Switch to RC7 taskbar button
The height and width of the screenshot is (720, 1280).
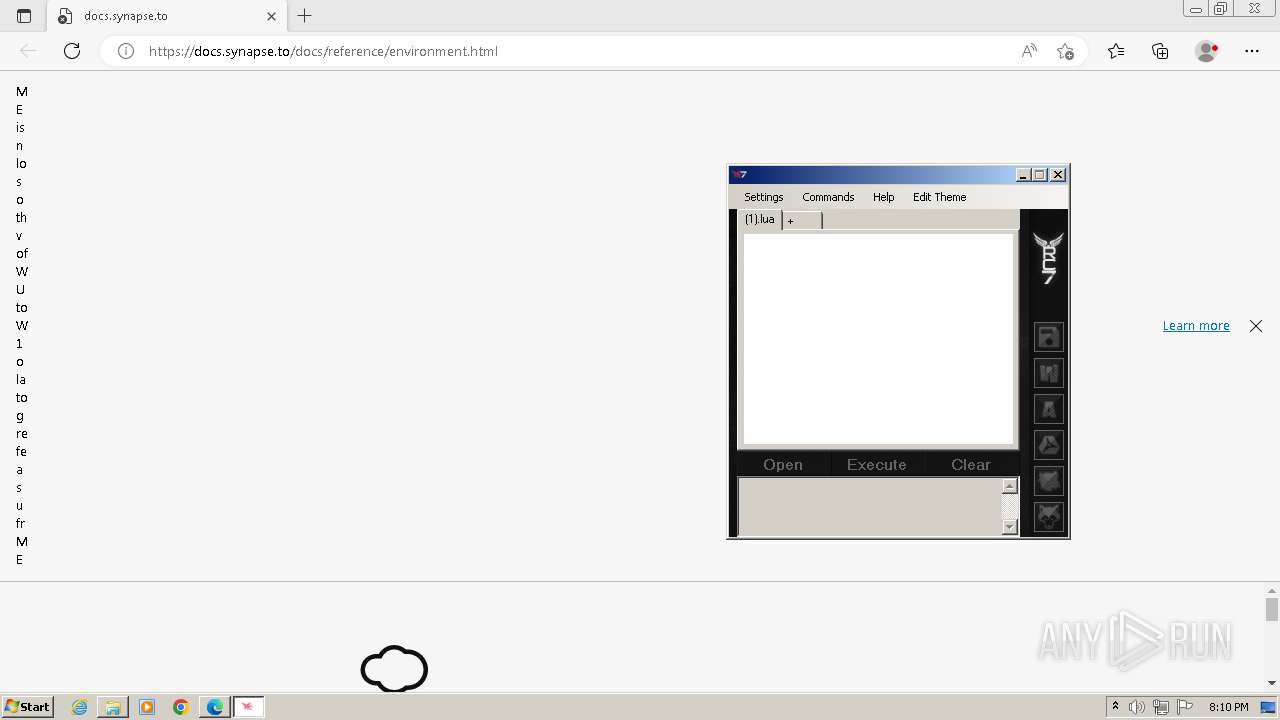248,707
